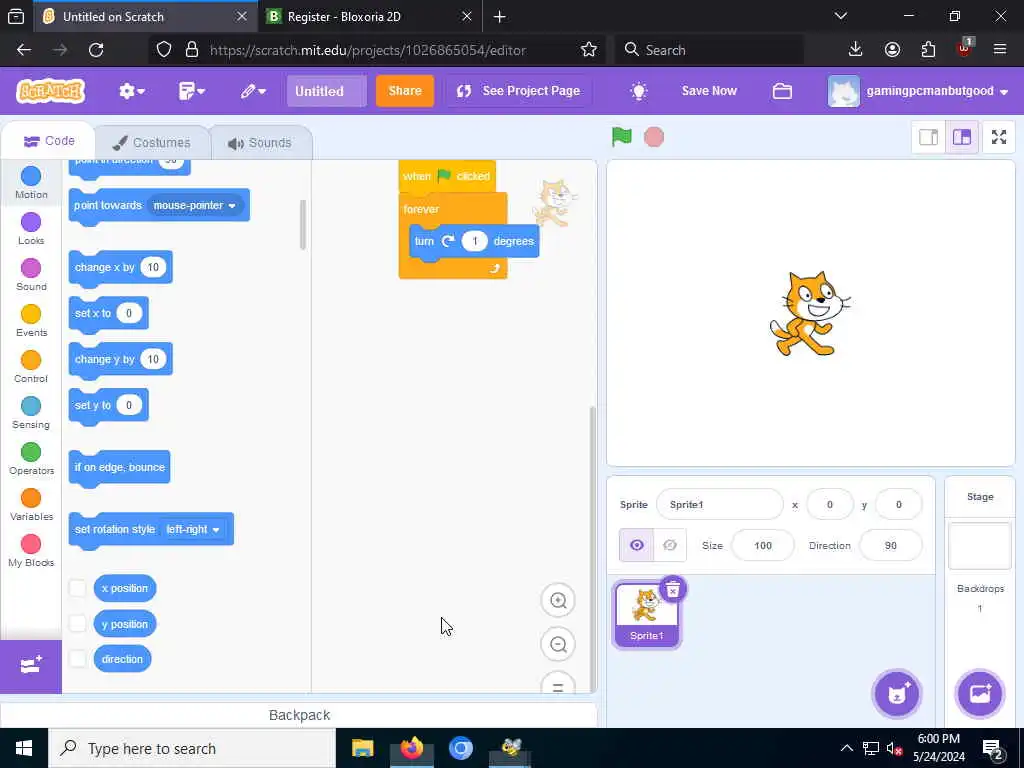Screen dimensions: 1024x768
Task: Select the My Blocks category
Action: [x=31, y=551]
